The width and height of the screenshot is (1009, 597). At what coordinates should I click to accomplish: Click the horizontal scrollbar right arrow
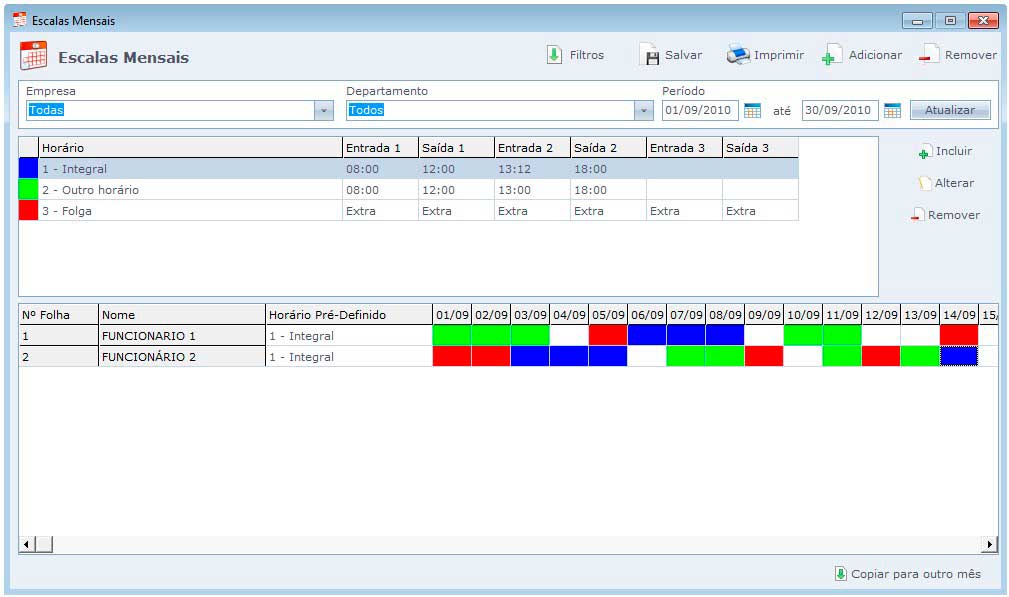click(989, 544)
